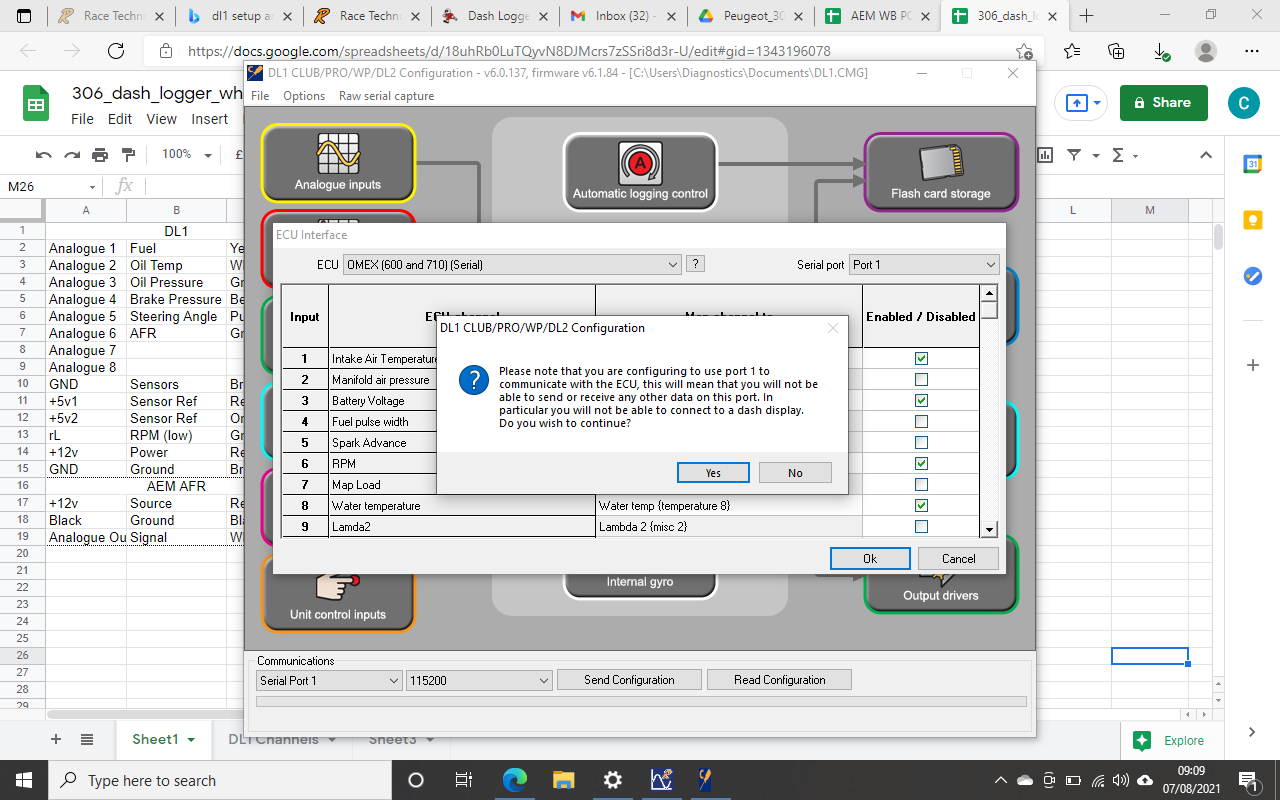Toggle Fuel pulse width enabled checkbox
Viewport: 1280px width, 800px height.
click(x=921, y=422)
